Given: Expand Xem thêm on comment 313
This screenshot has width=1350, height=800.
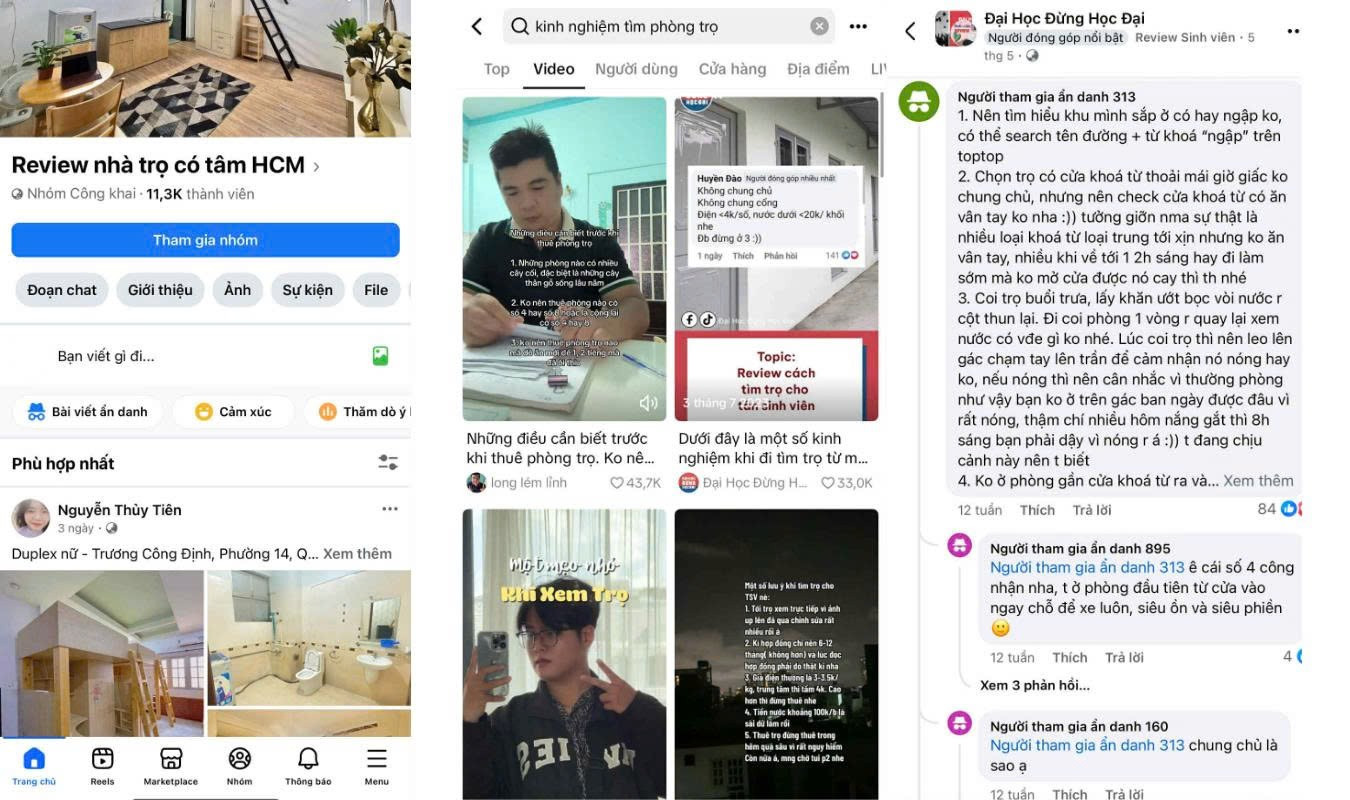Looking at the screenshot, I should [1258, 480].
